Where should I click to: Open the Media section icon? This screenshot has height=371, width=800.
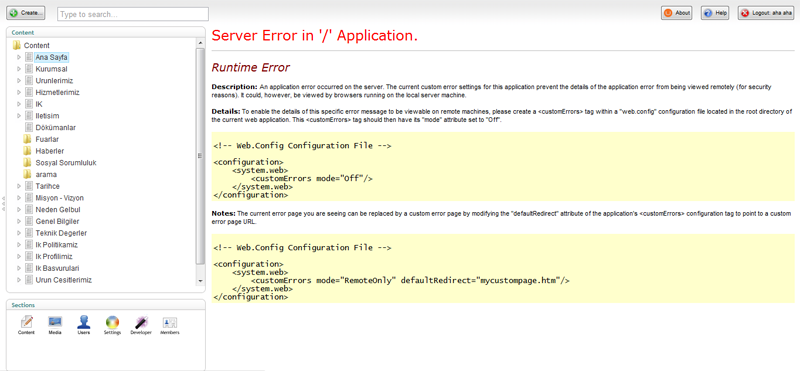coord(55,325)
